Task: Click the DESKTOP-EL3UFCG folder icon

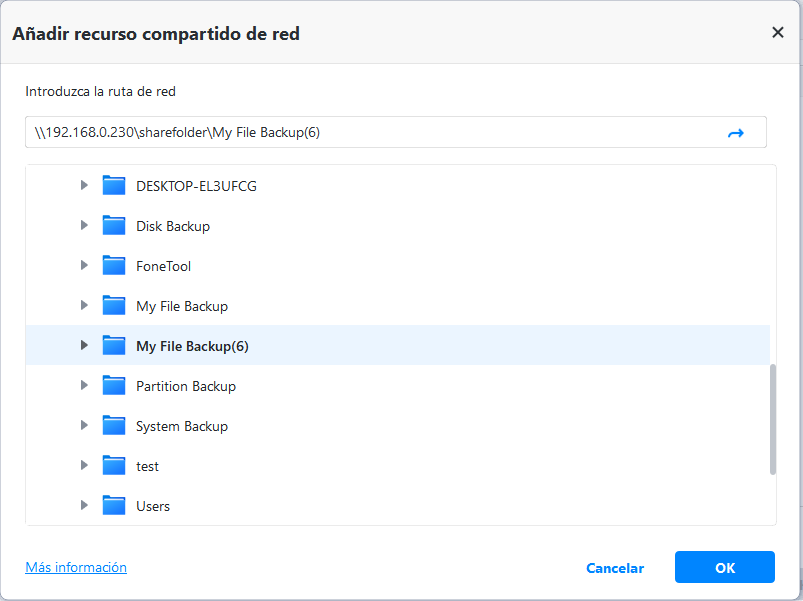Action: (x=114, y=186)
